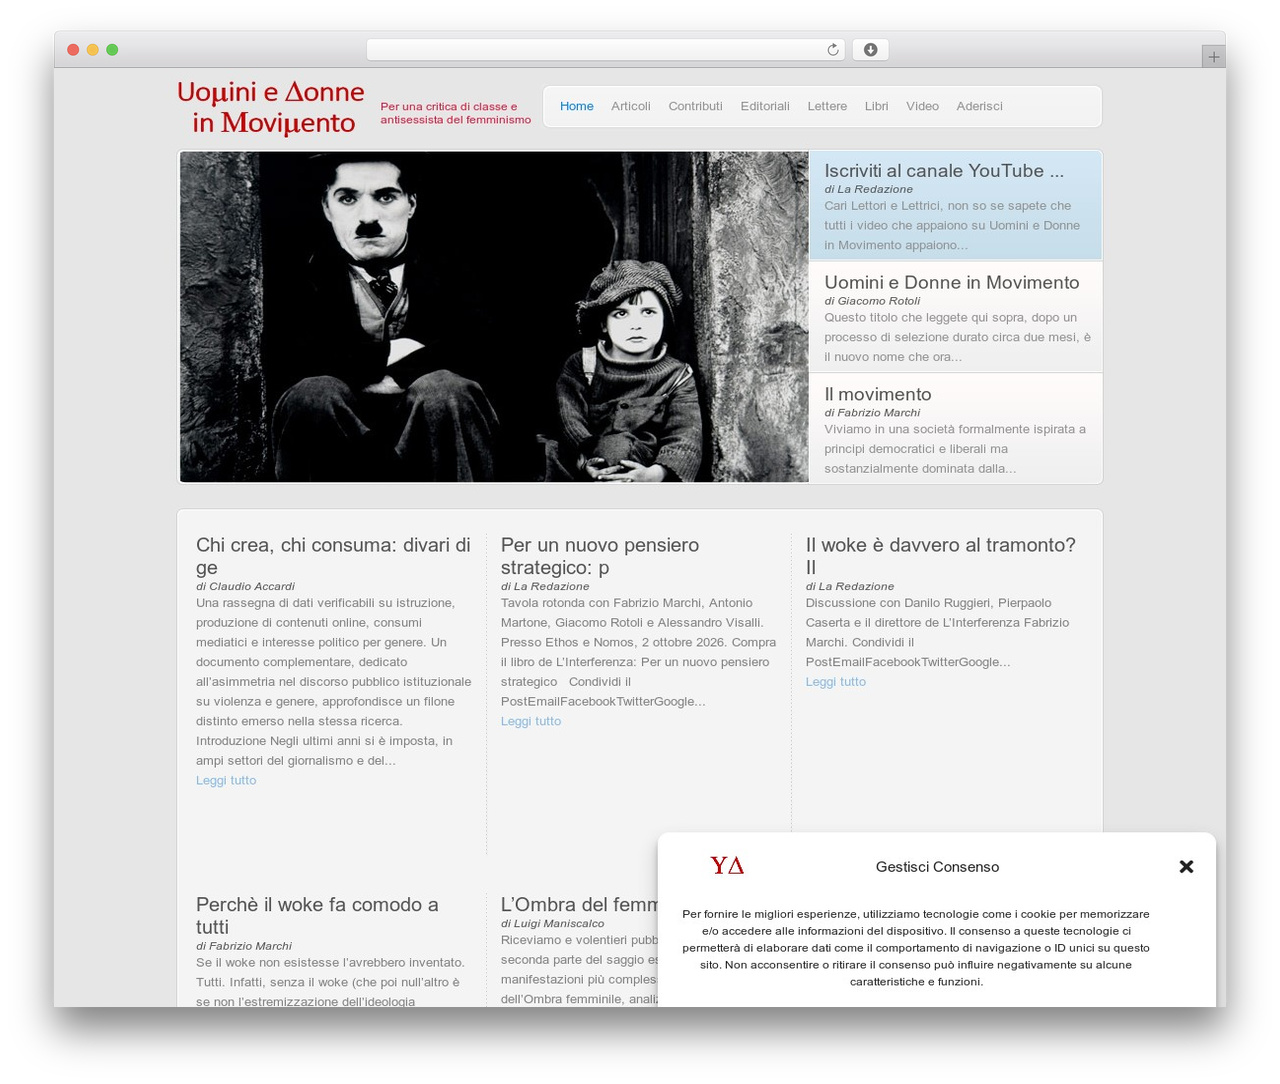The height and width of the screenshot is (1084, 1280).
Task: Go to the Libri page
Action: tap(876, 106)
